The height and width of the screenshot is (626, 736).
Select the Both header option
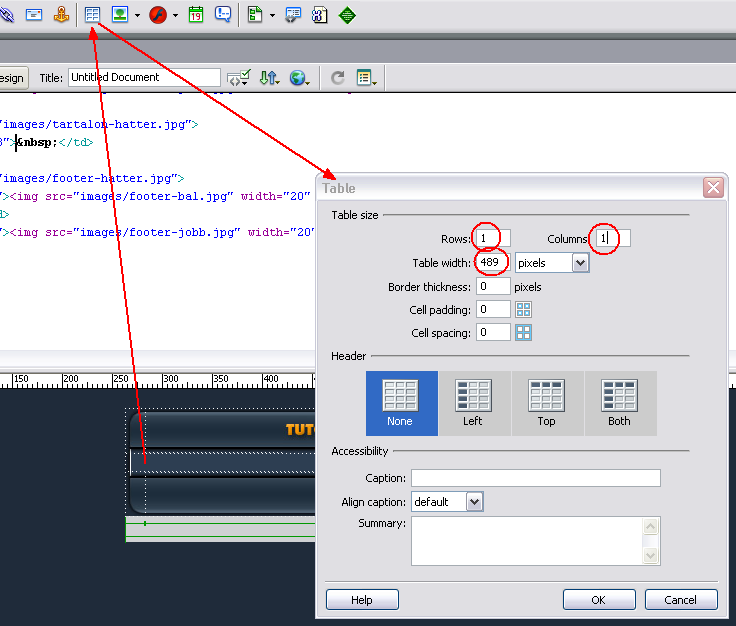pyautogui.click(x=620, y=403)
